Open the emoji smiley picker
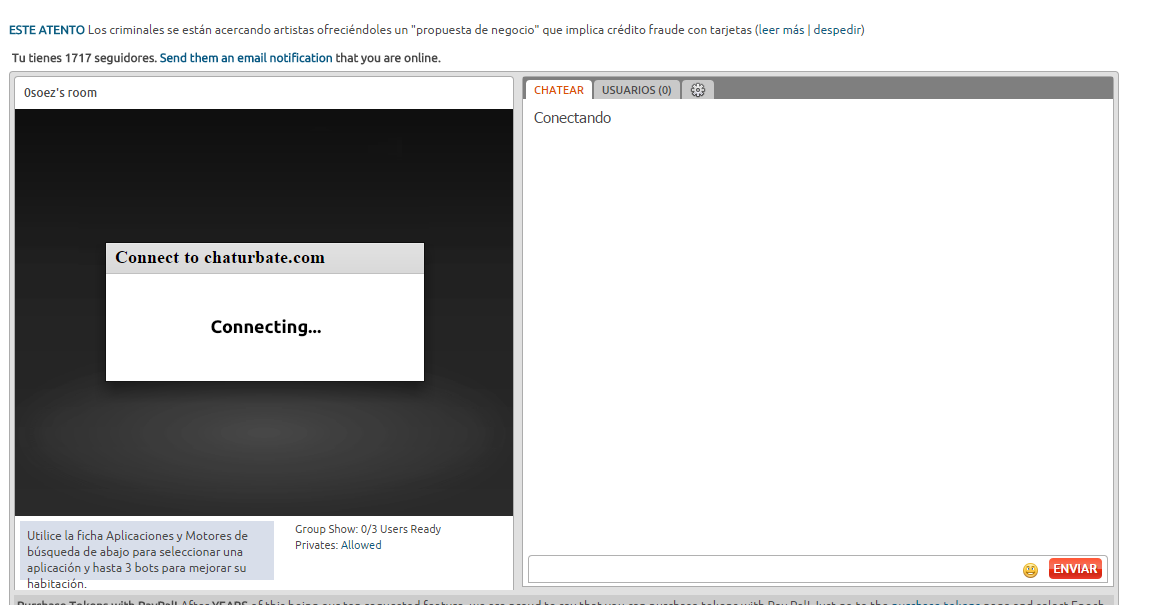This screenshot has height=605, width=1152. tap(1030, 570)
